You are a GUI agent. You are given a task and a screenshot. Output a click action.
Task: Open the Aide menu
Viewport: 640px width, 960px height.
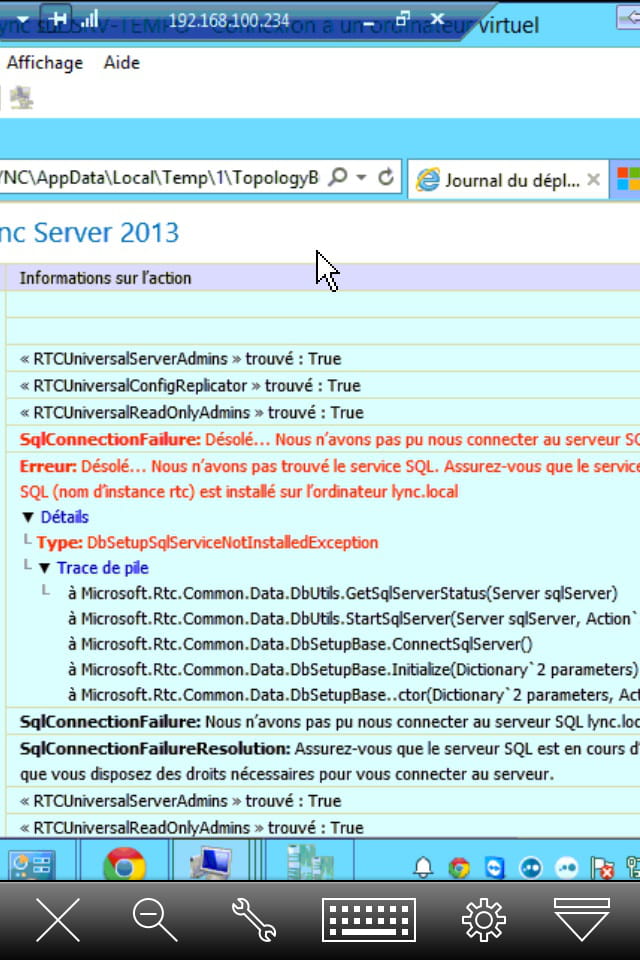point(121,62)
